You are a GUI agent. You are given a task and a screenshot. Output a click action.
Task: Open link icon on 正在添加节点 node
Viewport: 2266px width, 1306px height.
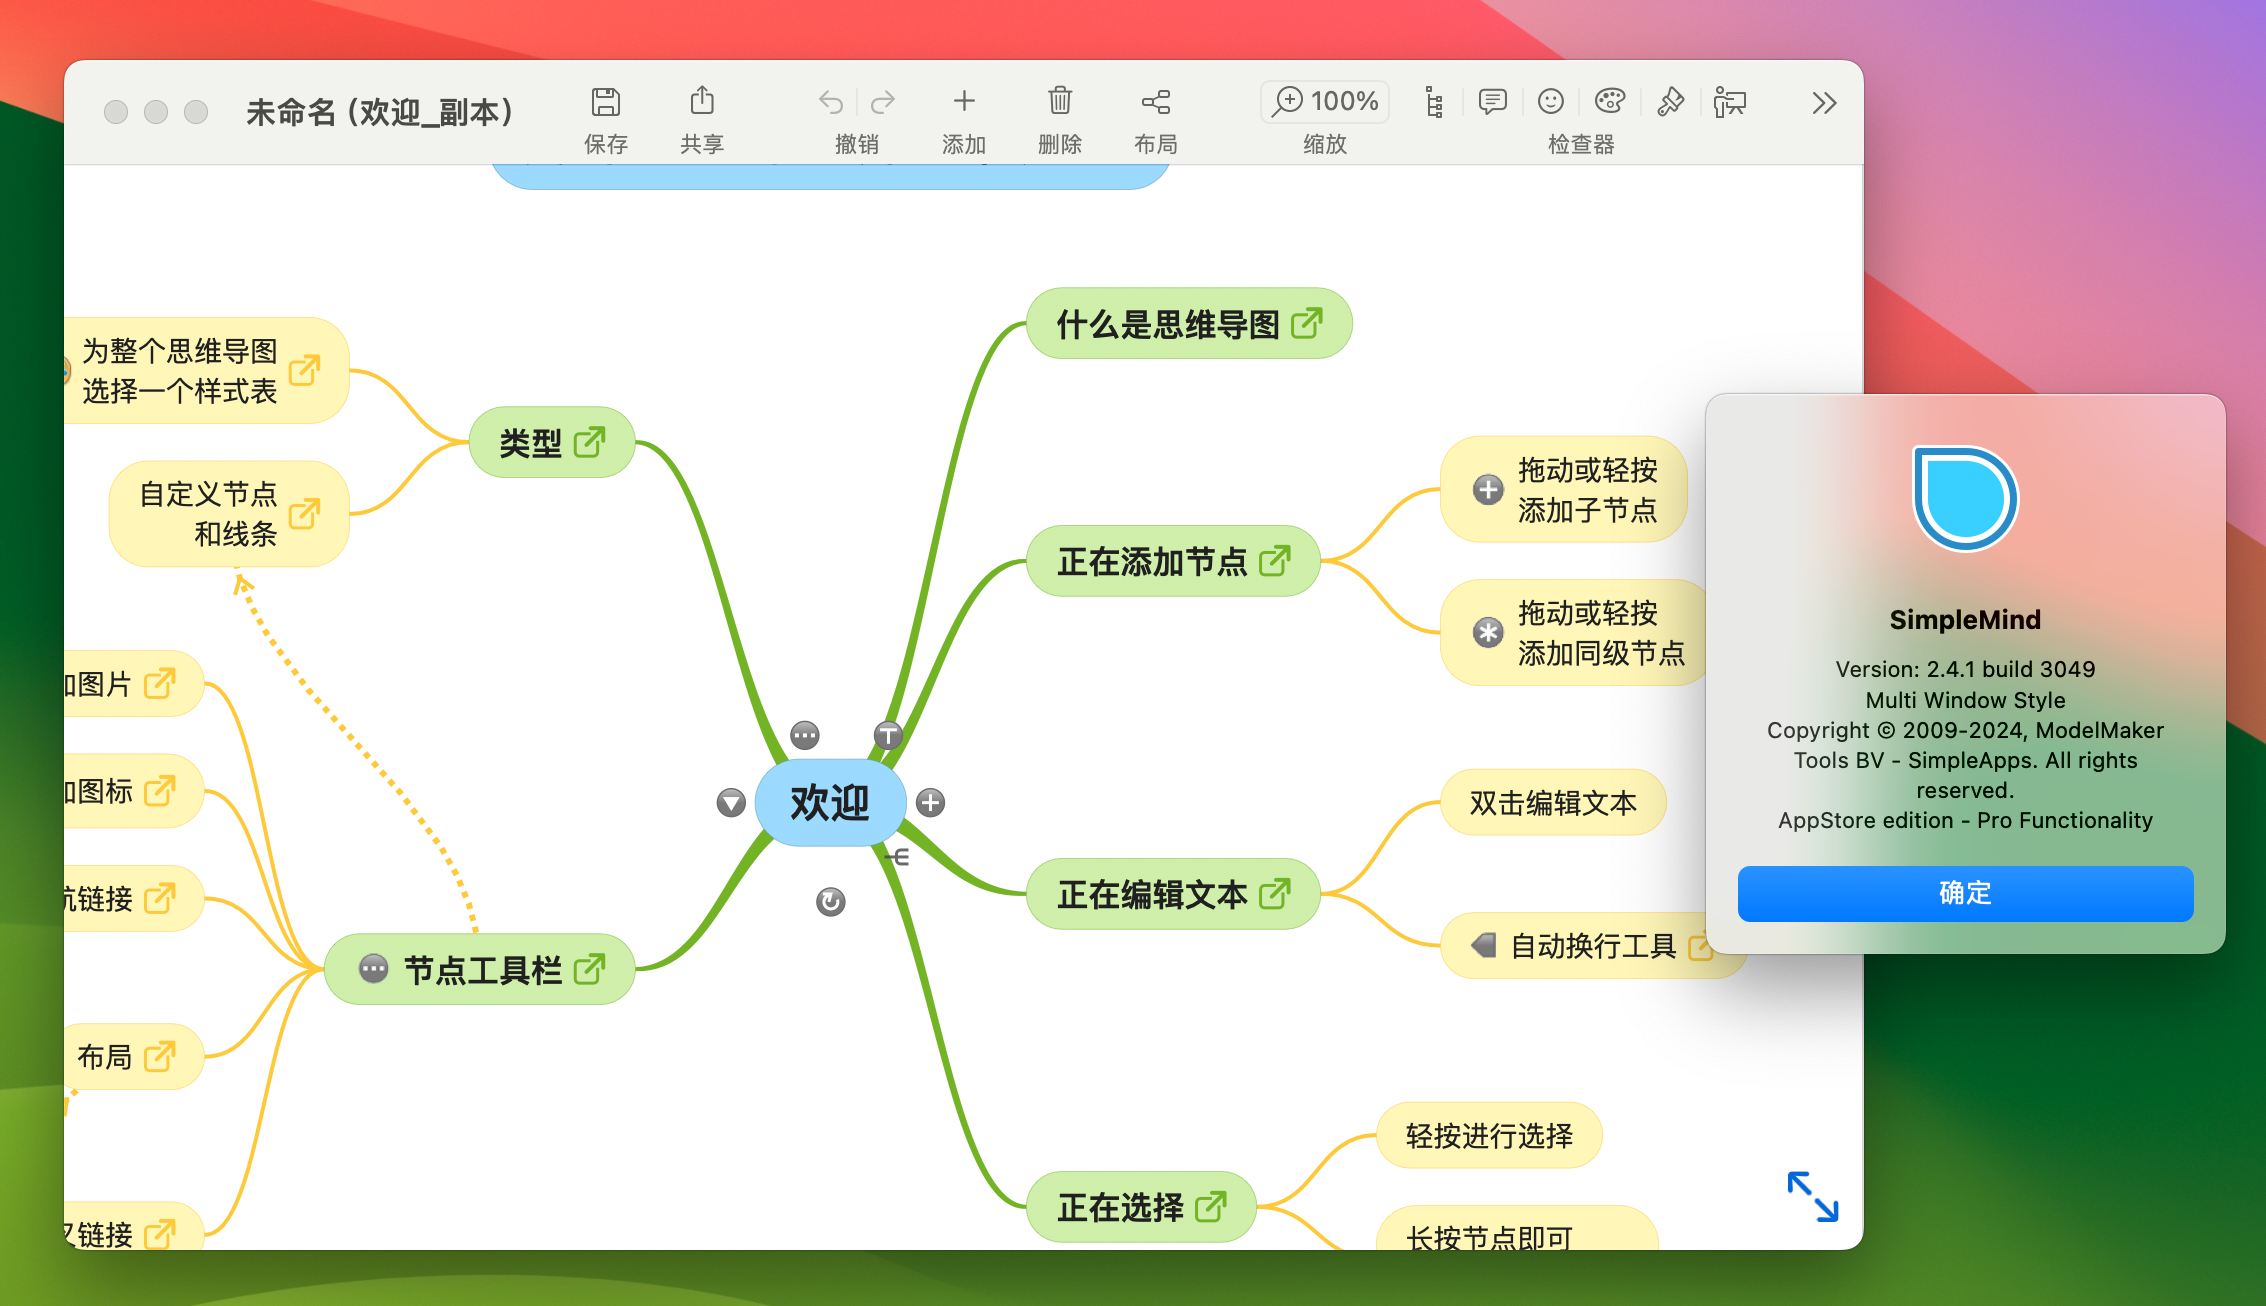click(1274, 560)
